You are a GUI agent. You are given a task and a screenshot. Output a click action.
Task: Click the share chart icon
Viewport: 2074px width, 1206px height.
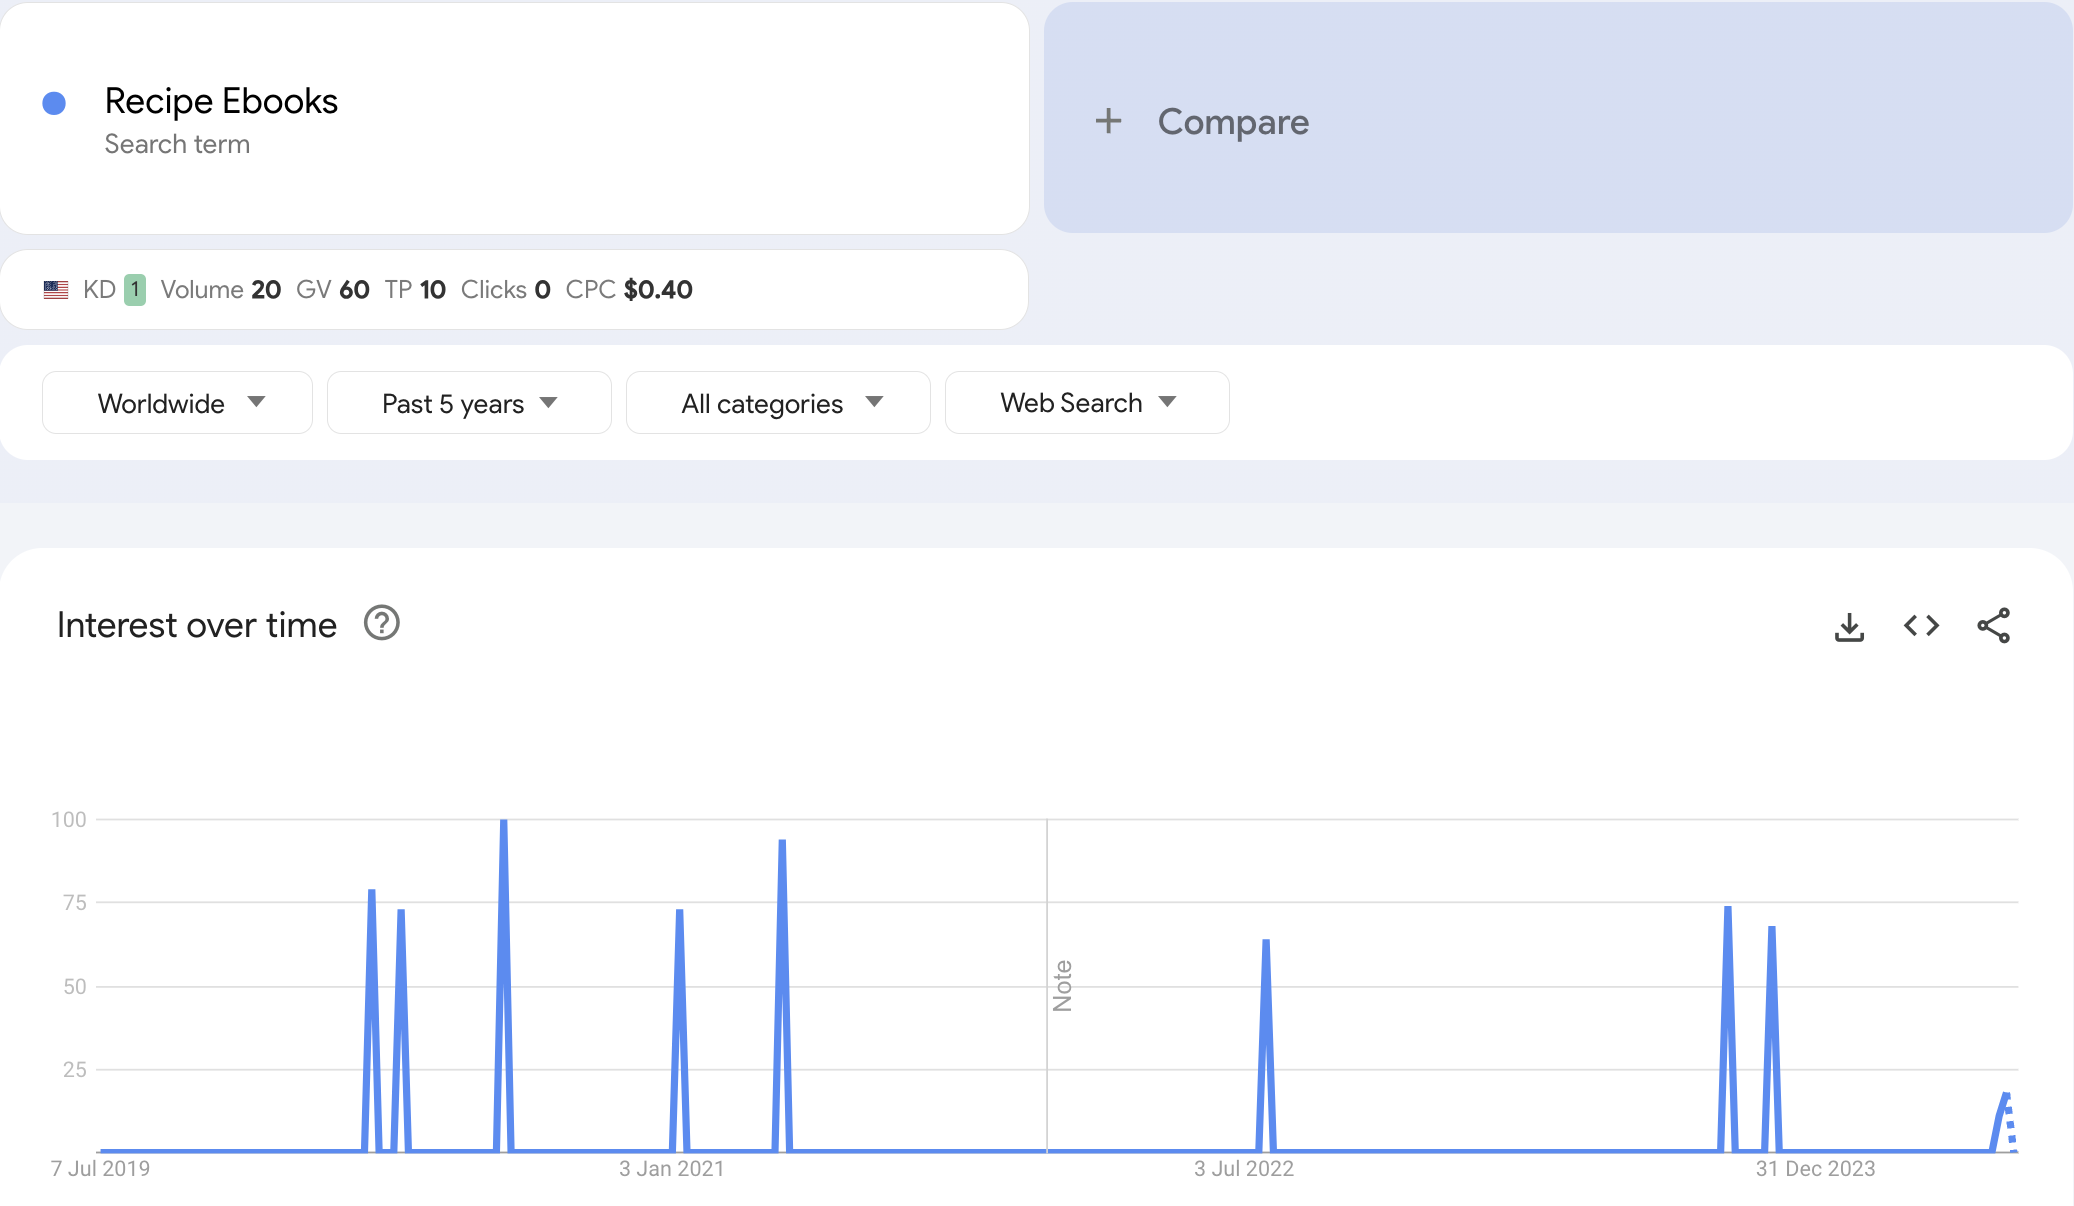coord(1993,626)
